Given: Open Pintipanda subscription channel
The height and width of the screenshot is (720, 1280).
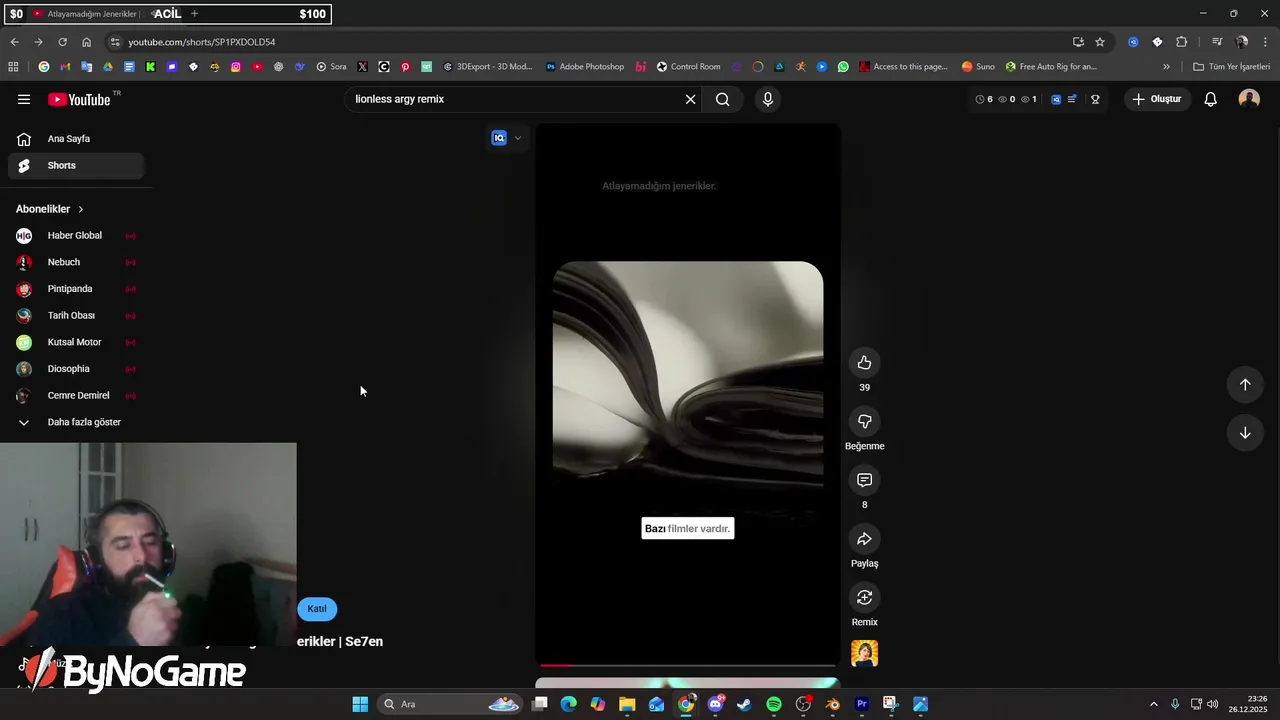Looking at the screenshot, I should pyautogui.click(x=76, y=289).
